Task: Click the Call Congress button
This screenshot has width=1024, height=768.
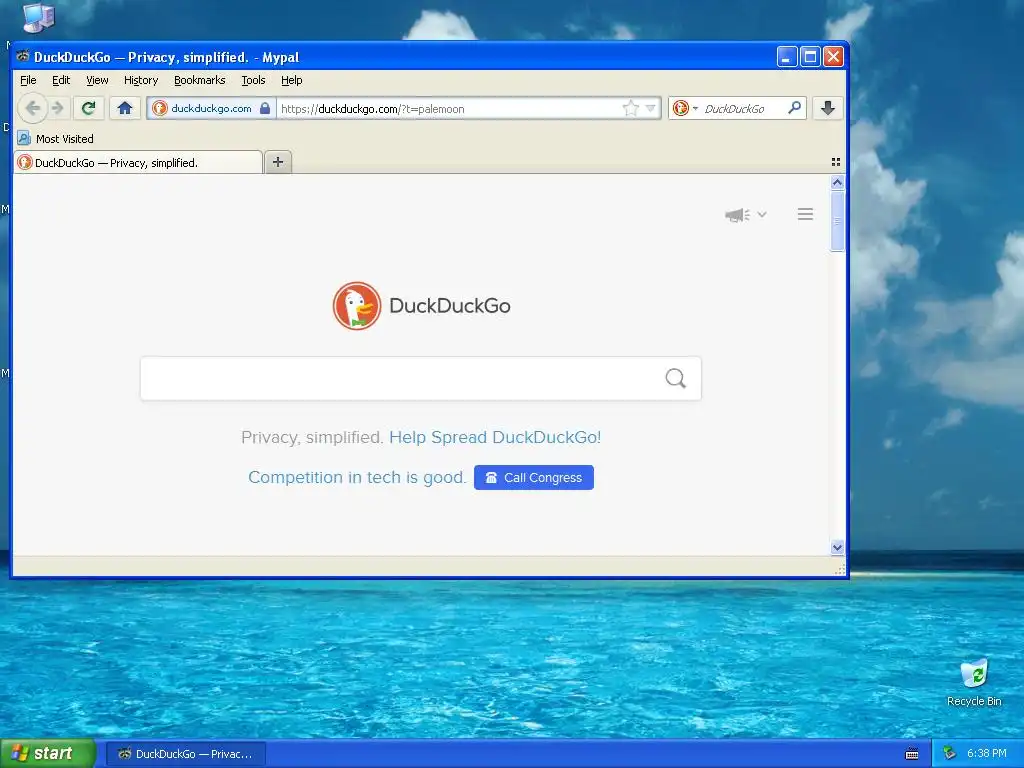Action: [x=534, y=477]
